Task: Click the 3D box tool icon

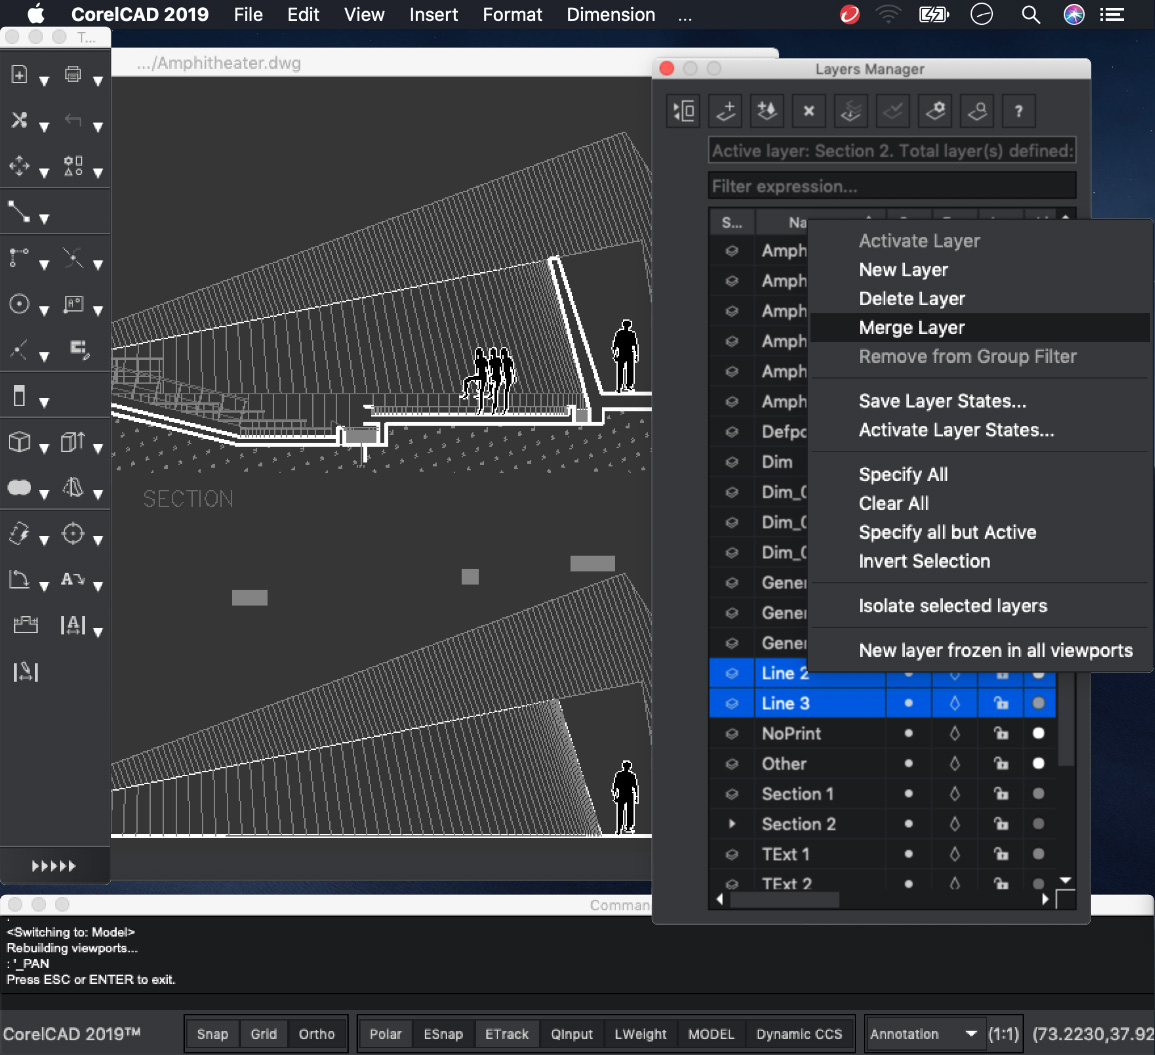Action: click(x=19, y=442)
